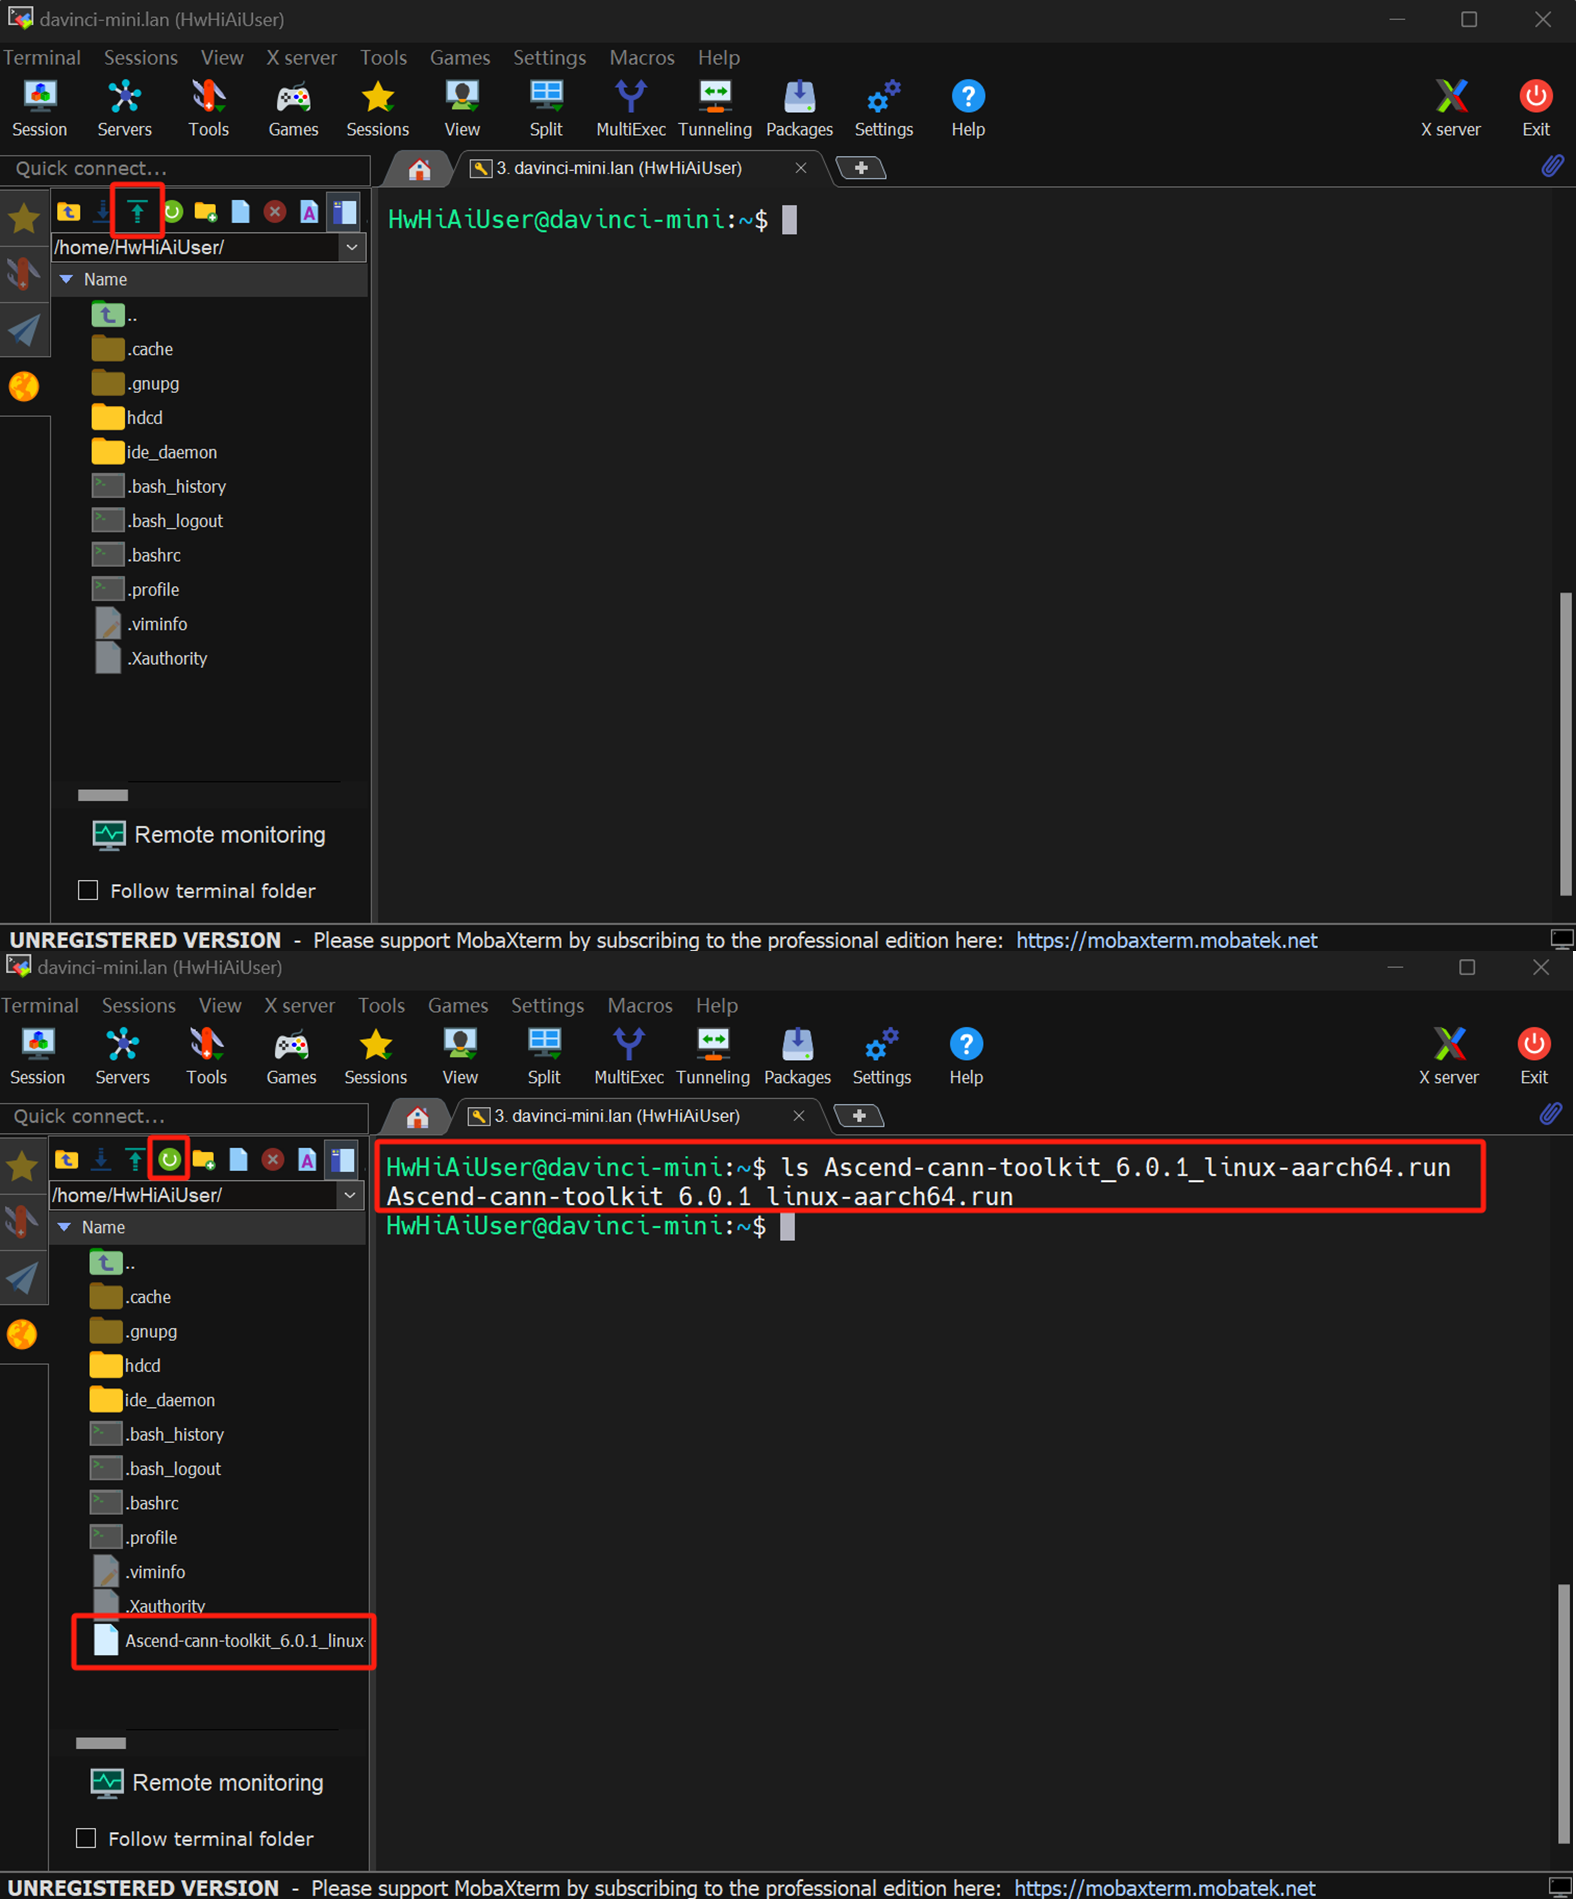Viewport: 1576px width, 1899px height.
Task: Click the file panel horizontal scroll thumb in lower window
Action: (101, 1743)
